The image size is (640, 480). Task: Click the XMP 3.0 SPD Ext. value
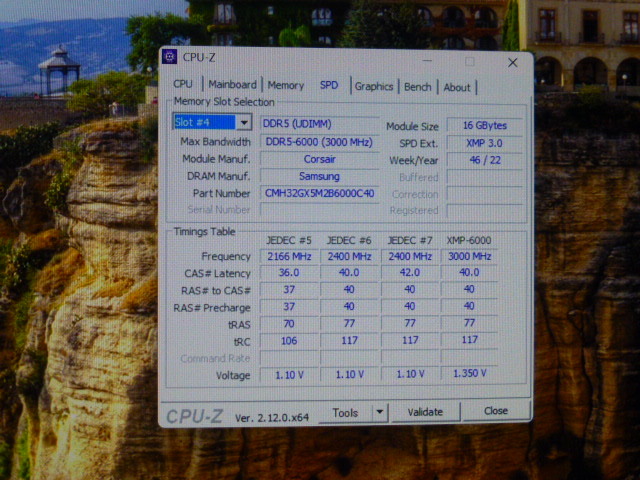click(484, 143)
